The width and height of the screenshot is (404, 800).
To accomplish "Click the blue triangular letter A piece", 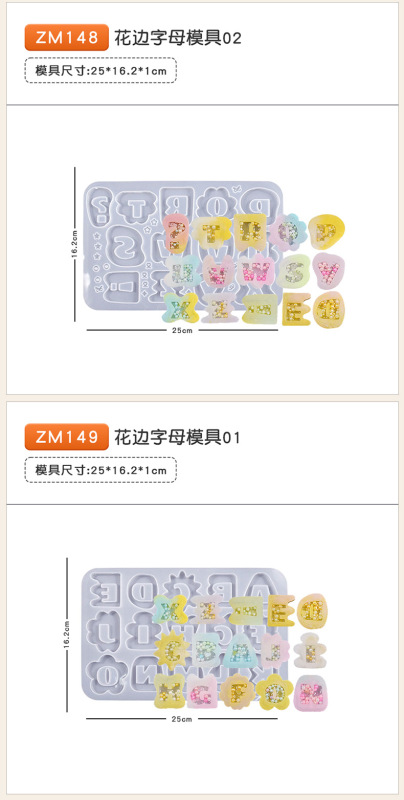I will [x=239, y=650].
